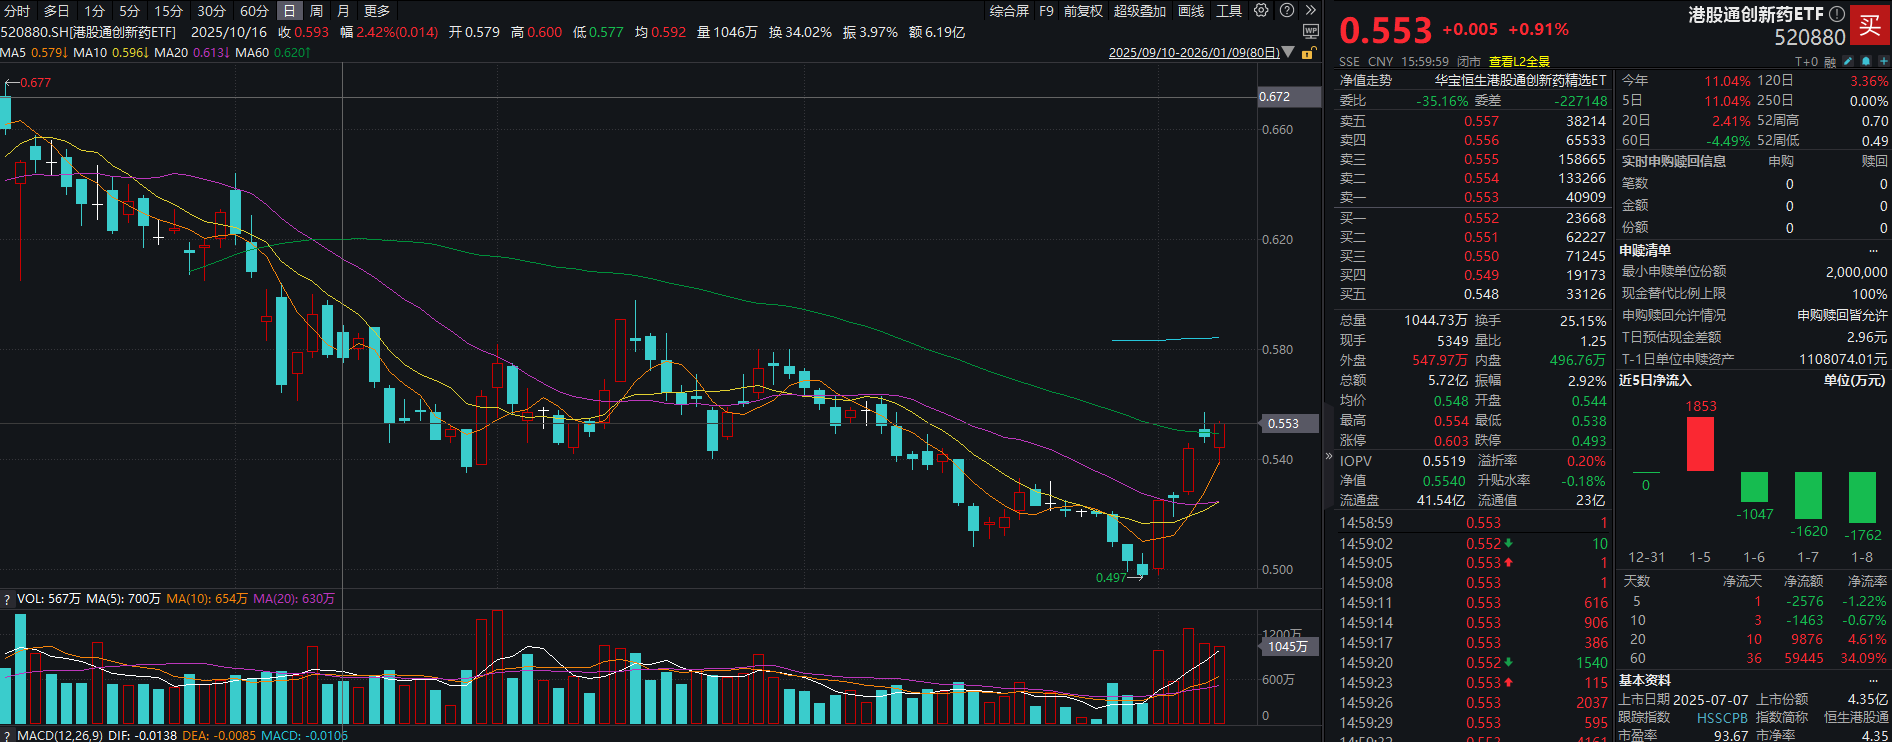Add to watchlist with plus icon
The image size is (1892, 742).
pos(1883,62)
